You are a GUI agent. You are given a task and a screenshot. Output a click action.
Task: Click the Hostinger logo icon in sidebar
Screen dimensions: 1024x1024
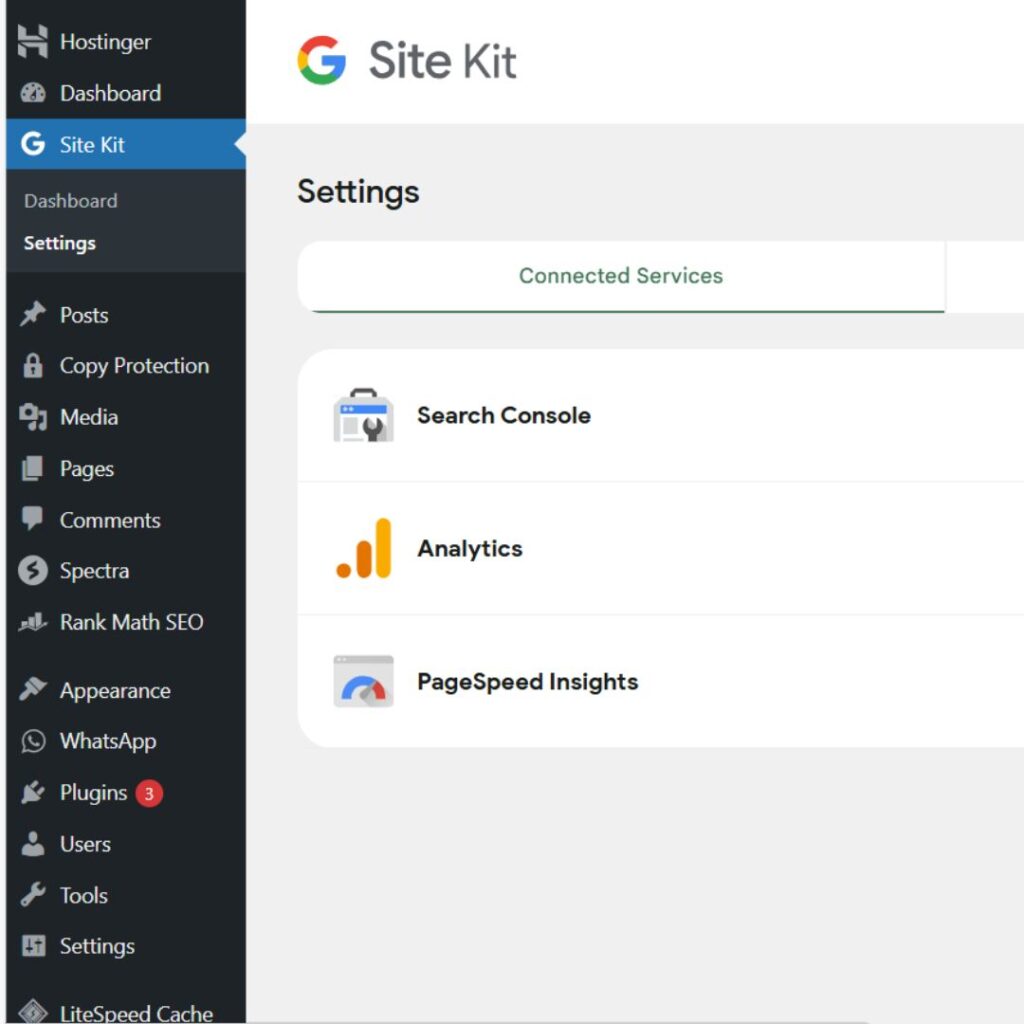coord(33,41)
